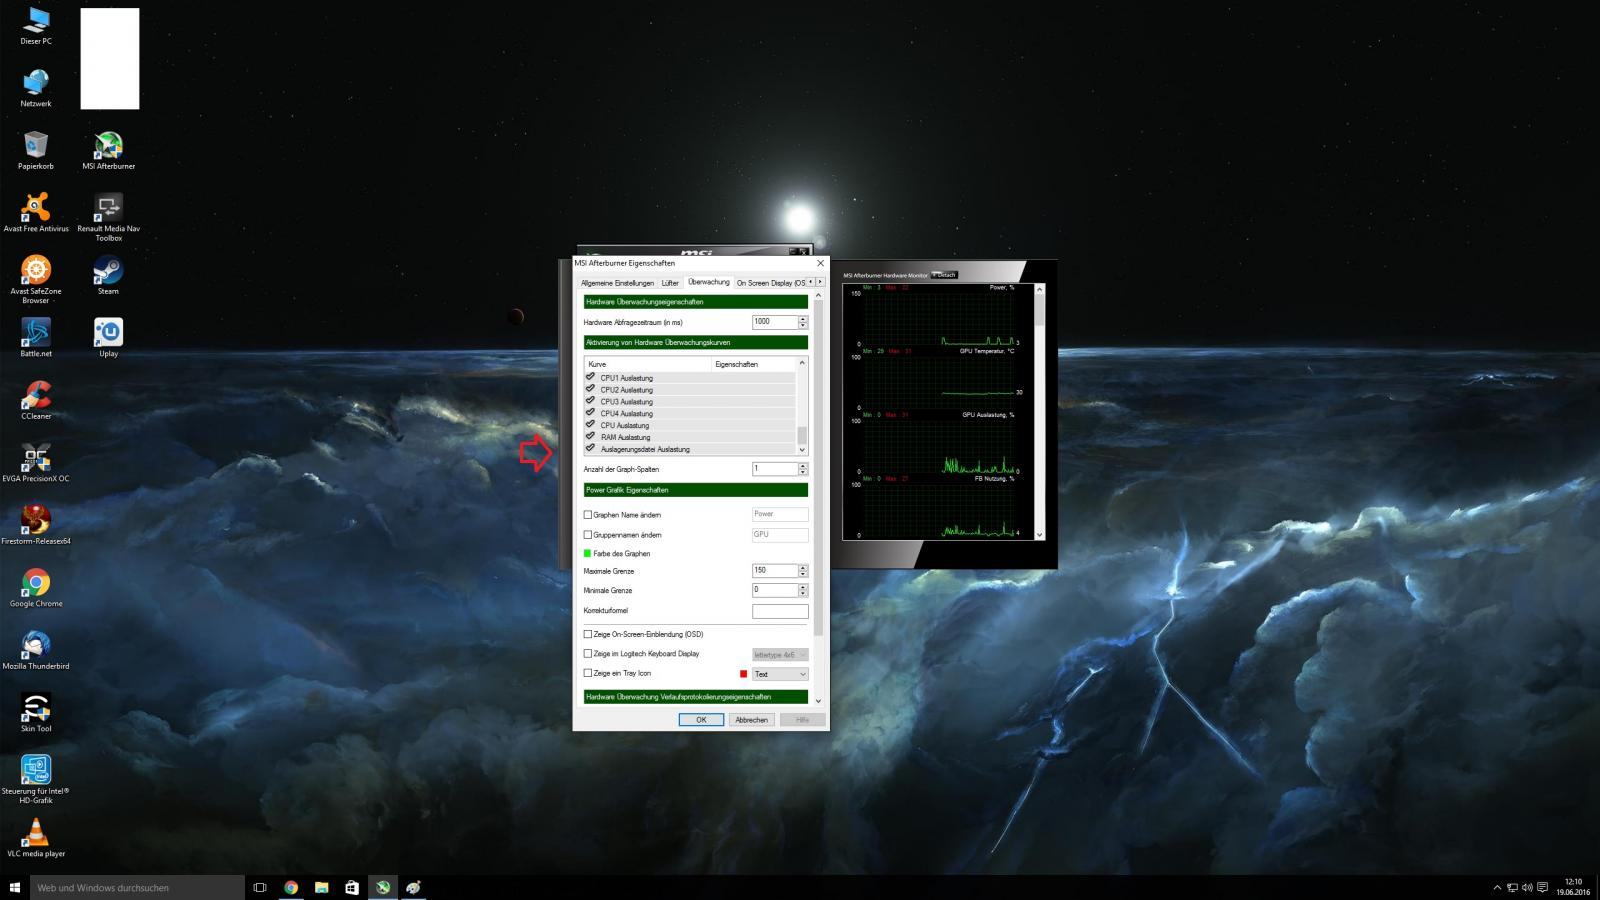Open the network status tray icon

click(1512, 887)
